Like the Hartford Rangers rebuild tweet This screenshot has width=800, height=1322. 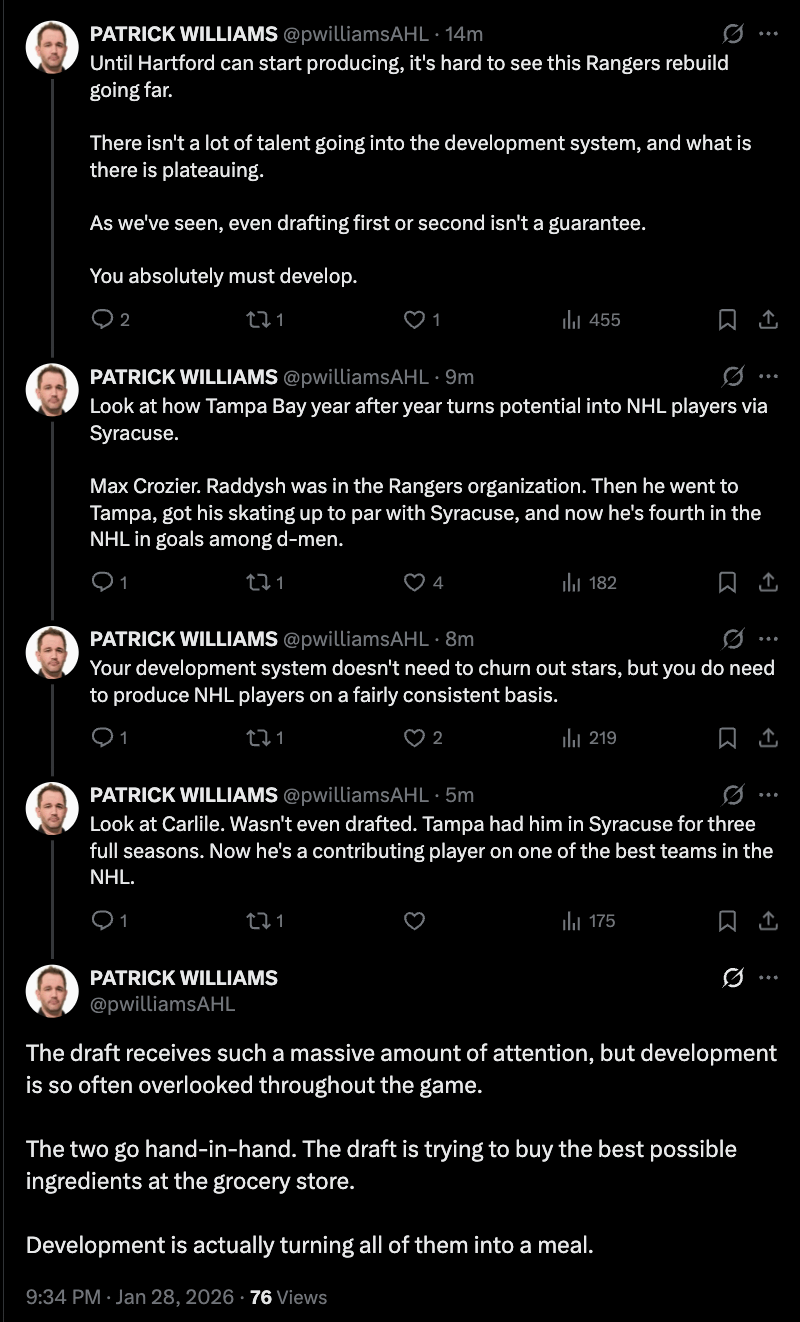pos(414,320)
